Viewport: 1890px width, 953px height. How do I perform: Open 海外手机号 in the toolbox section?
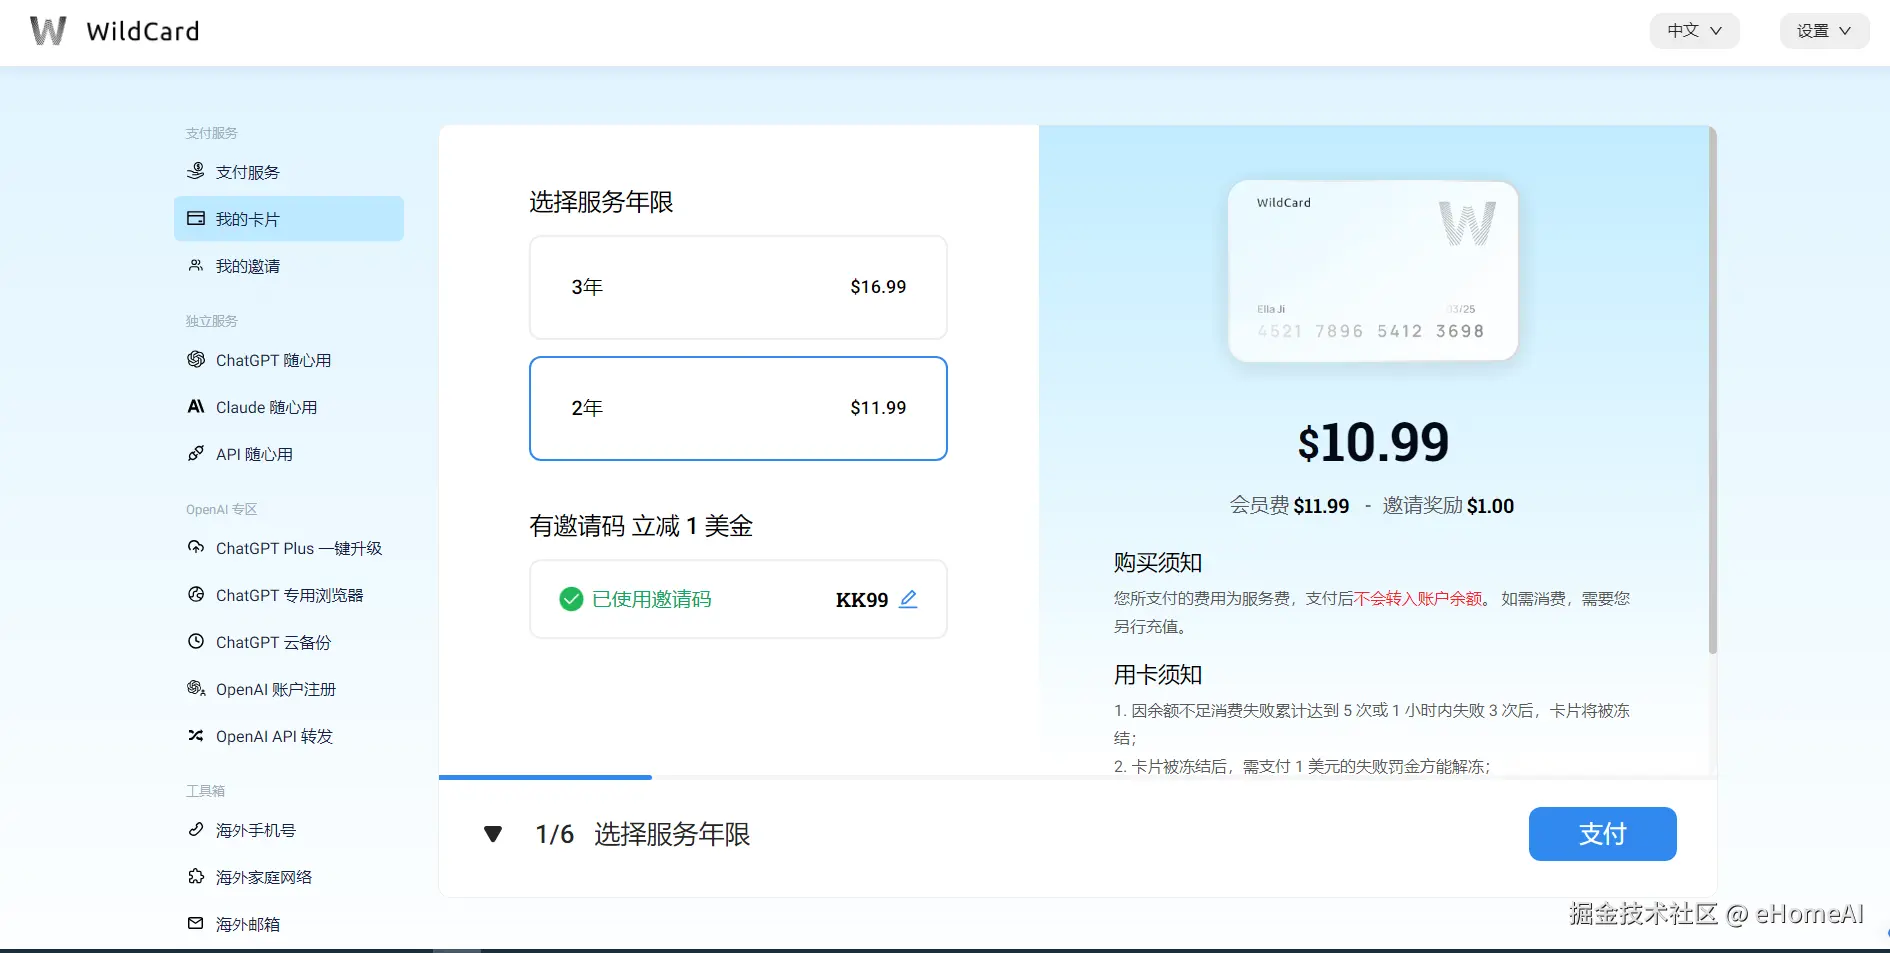289,830
